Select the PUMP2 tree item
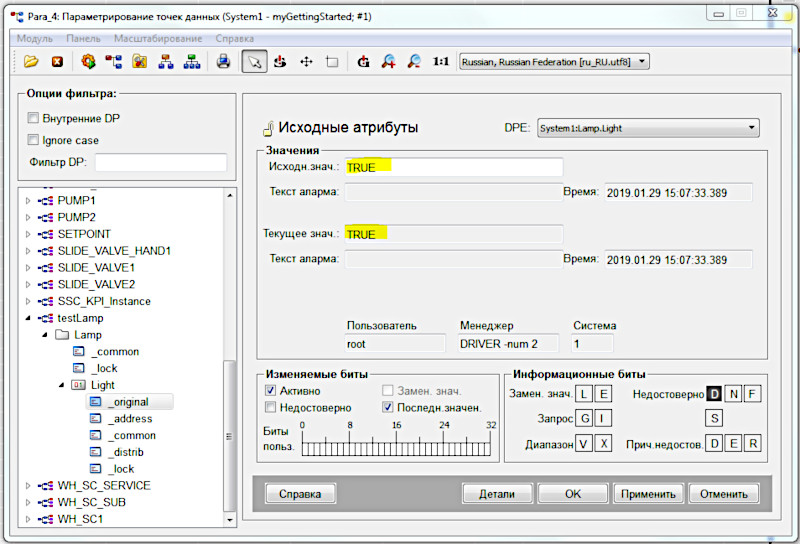The height and width of the screenshot is (544, 800). point(76,217)
